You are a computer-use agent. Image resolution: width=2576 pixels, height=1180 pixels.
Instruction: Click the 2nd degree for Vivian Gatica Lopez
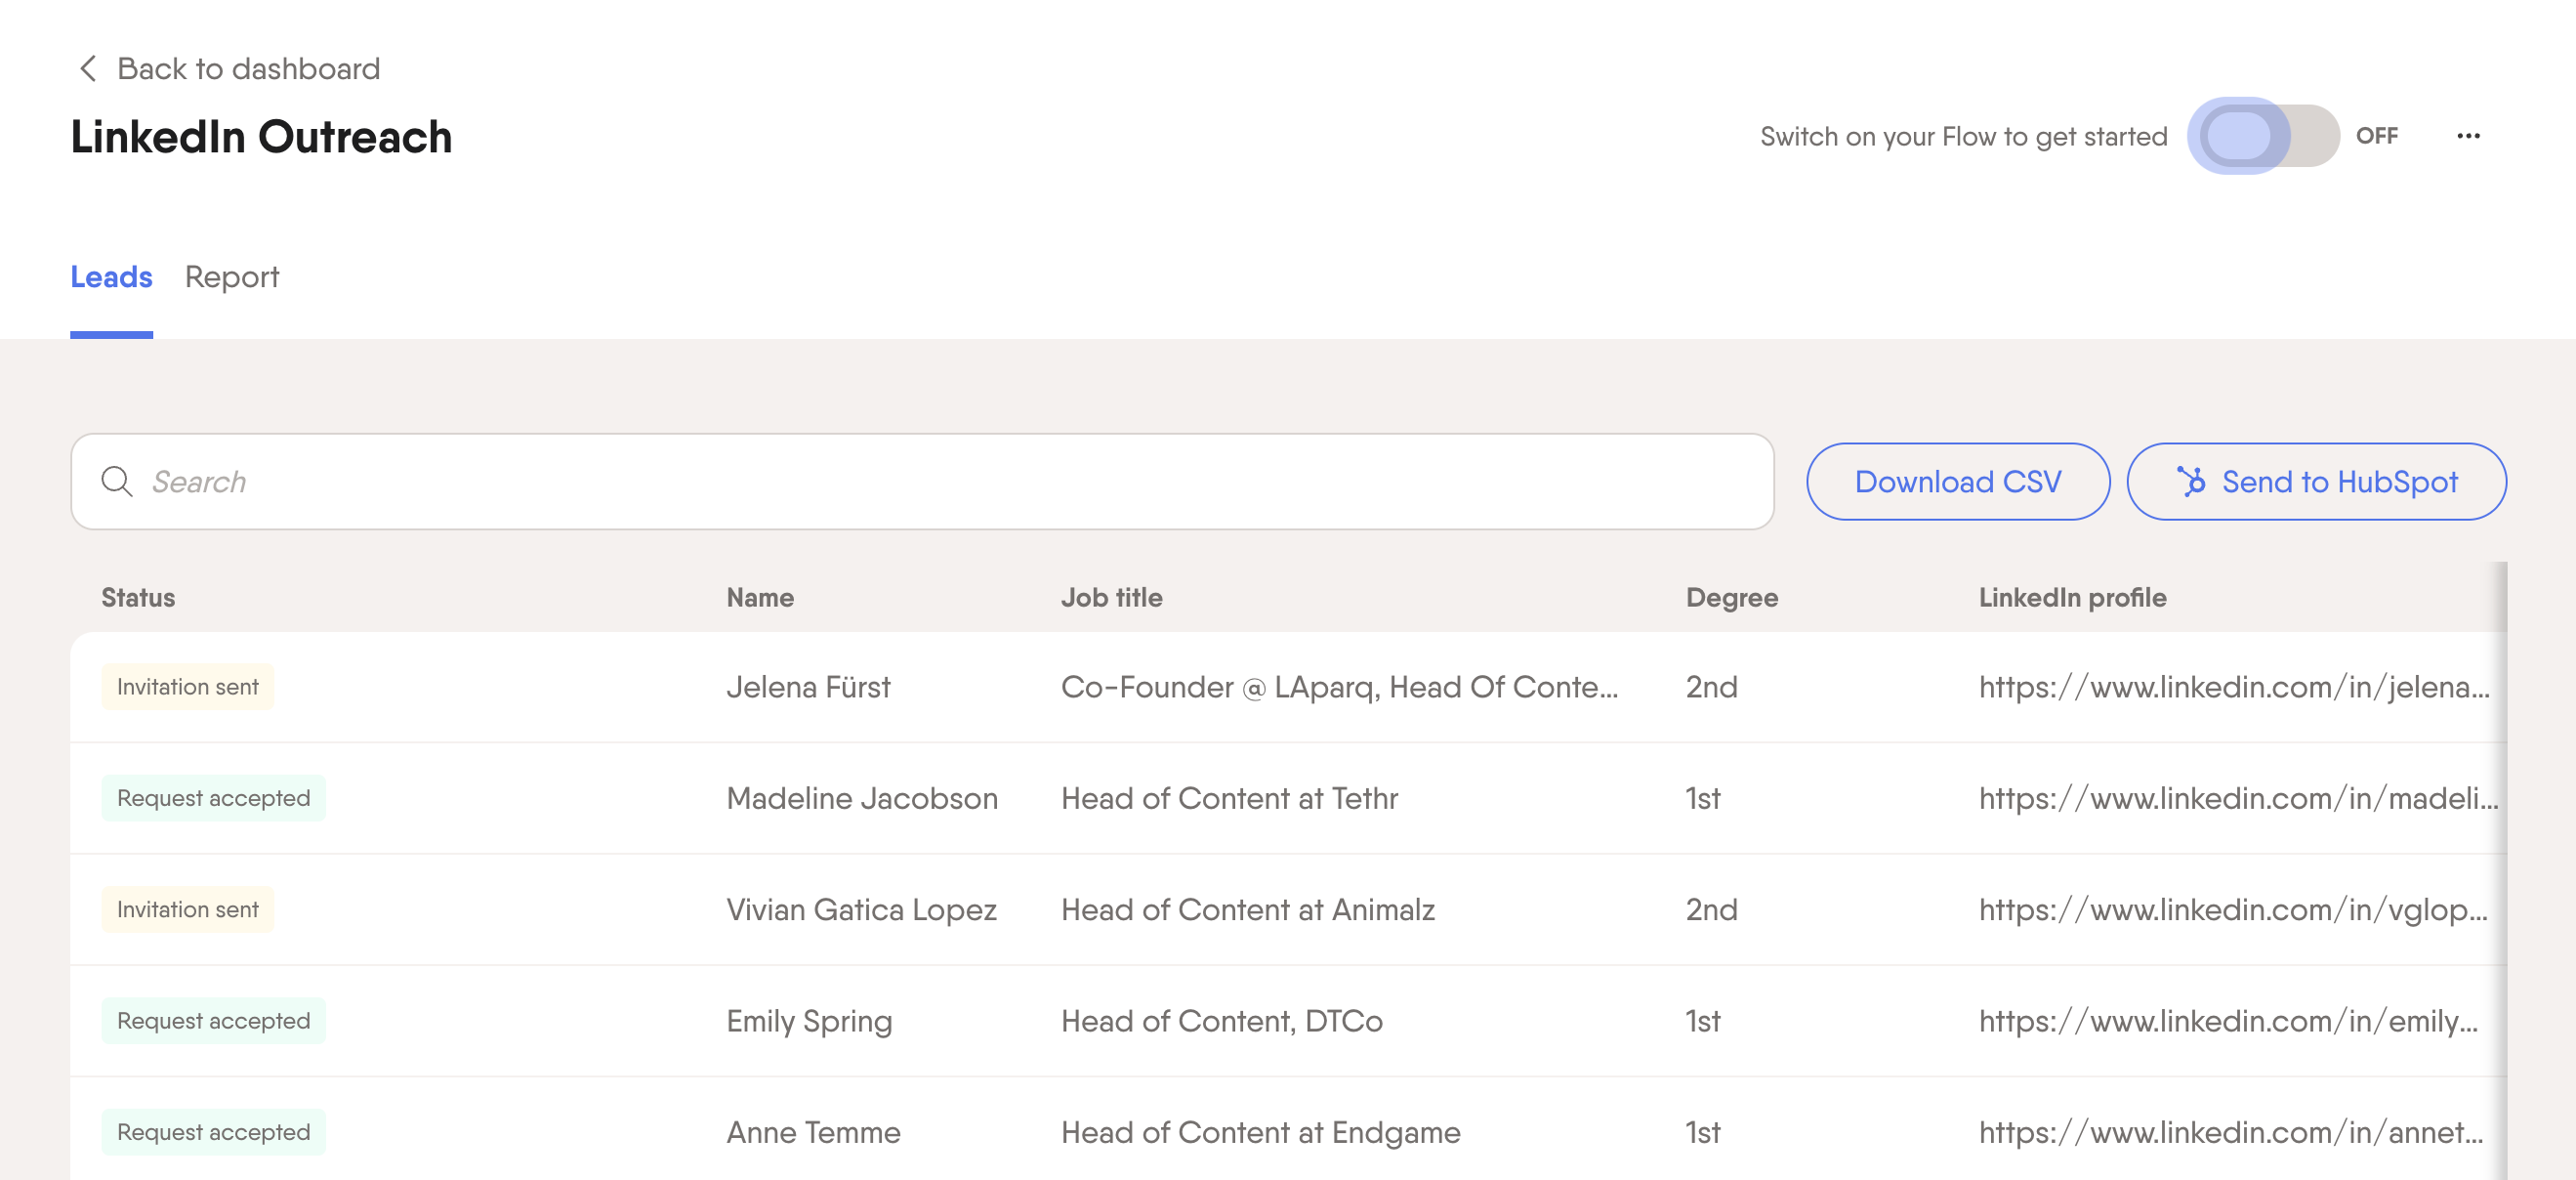(x=1711, y=909)
